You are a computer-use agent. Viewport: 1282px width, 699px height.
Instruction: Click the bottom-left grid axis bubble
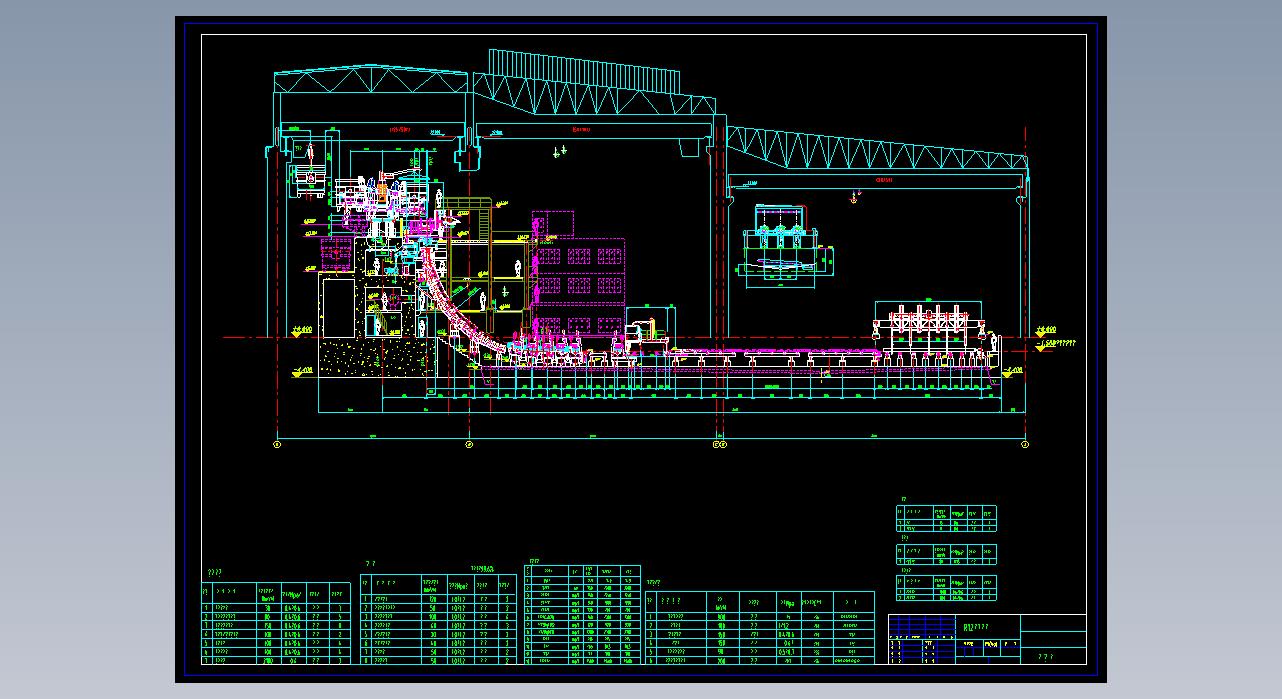coord(277,444)
